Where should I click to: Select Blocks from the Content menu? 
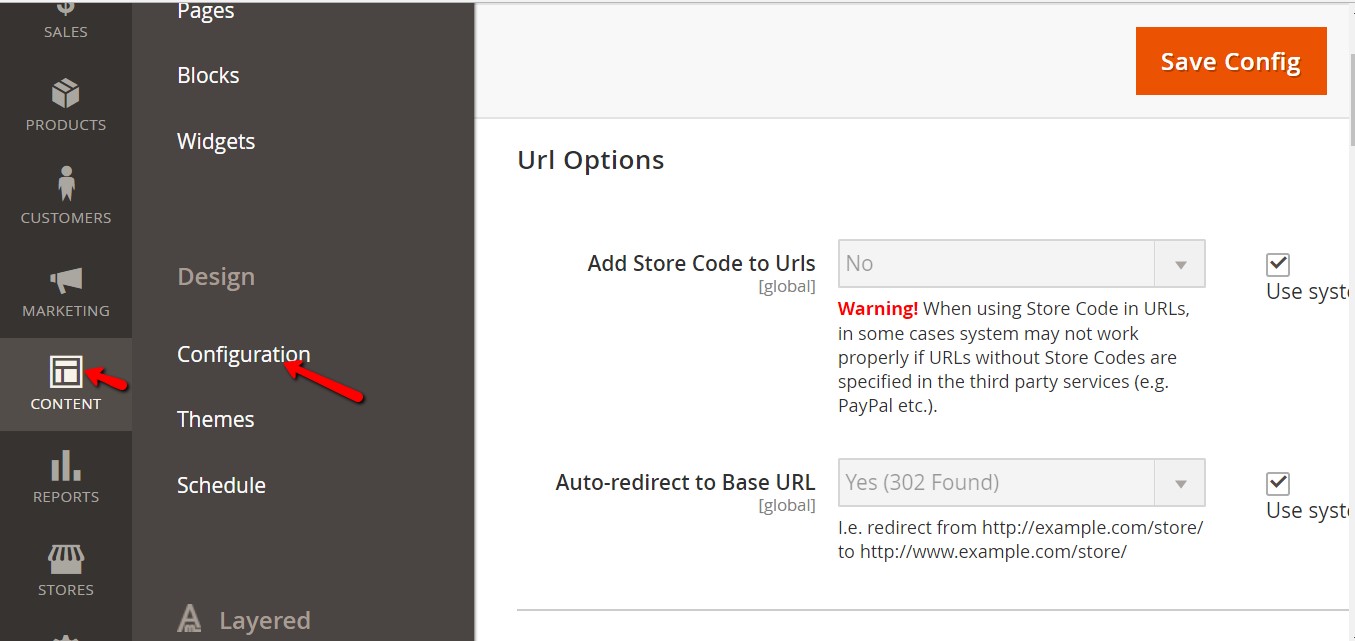pyautogui.click(x=208, y=76)
